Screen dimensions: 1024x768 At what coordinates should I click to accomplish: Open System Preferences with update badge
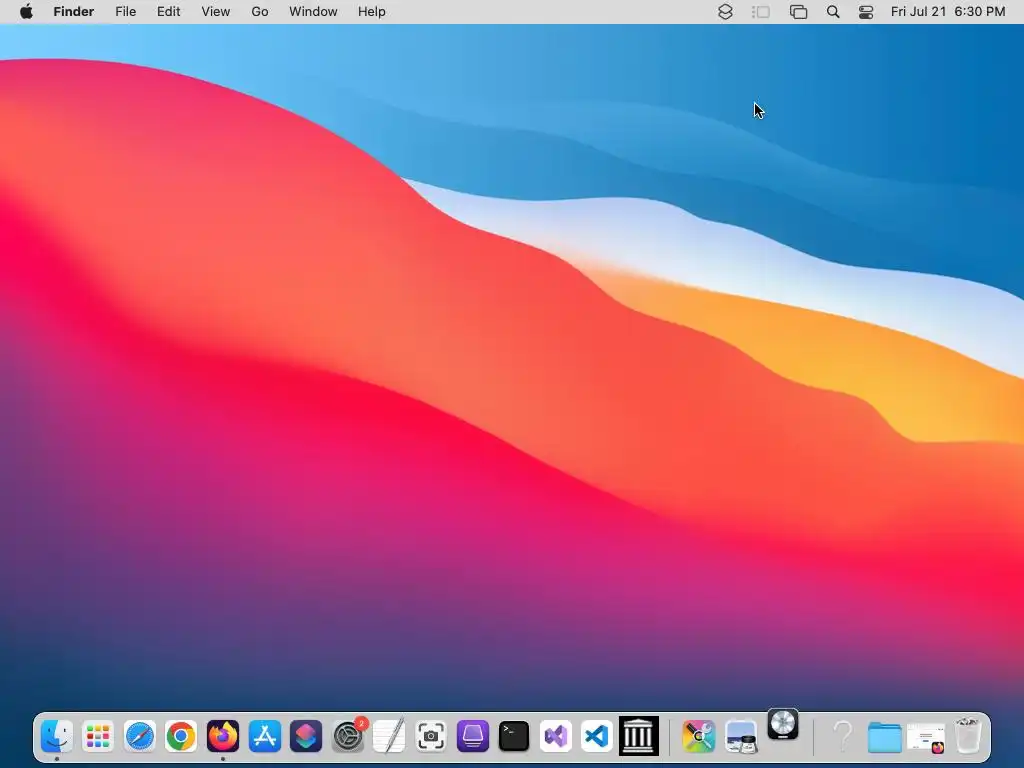click(x=348, y=736)
